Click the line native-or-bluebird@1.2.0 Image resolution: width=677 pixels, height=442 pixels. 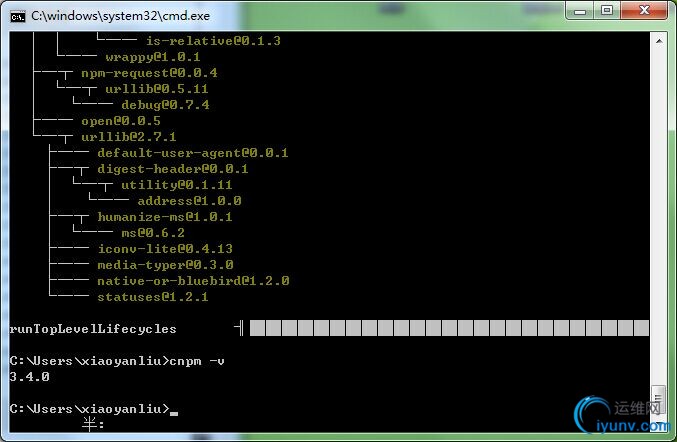click(193, 281)
